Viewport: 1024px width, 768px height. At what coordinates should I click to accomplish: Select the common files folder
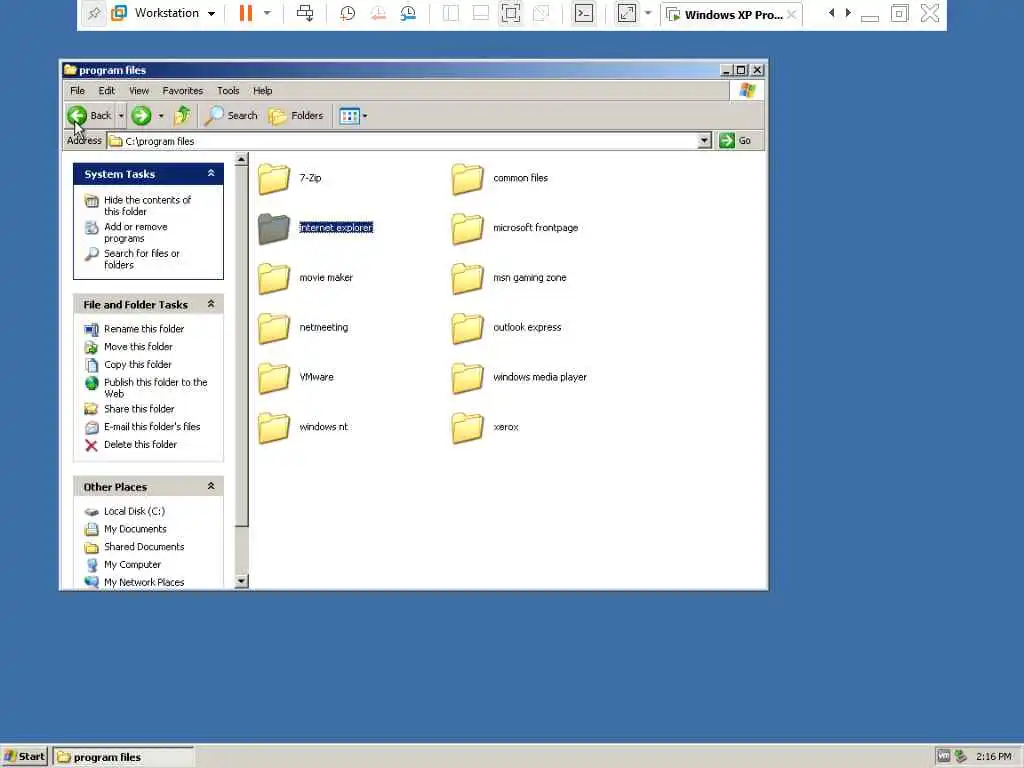[500, 178]
